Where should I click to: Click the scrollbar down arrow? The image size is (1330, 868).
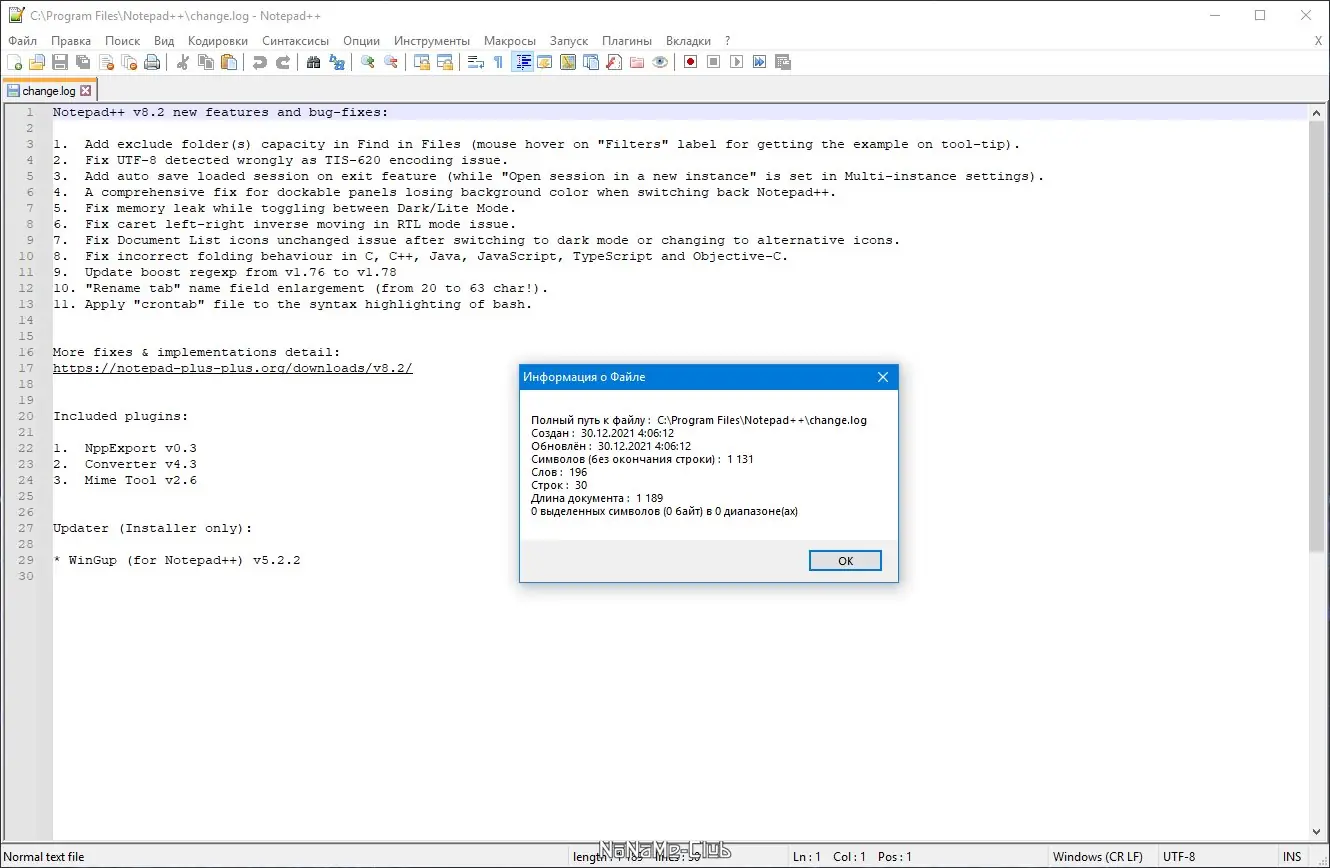coord(1316,832)
